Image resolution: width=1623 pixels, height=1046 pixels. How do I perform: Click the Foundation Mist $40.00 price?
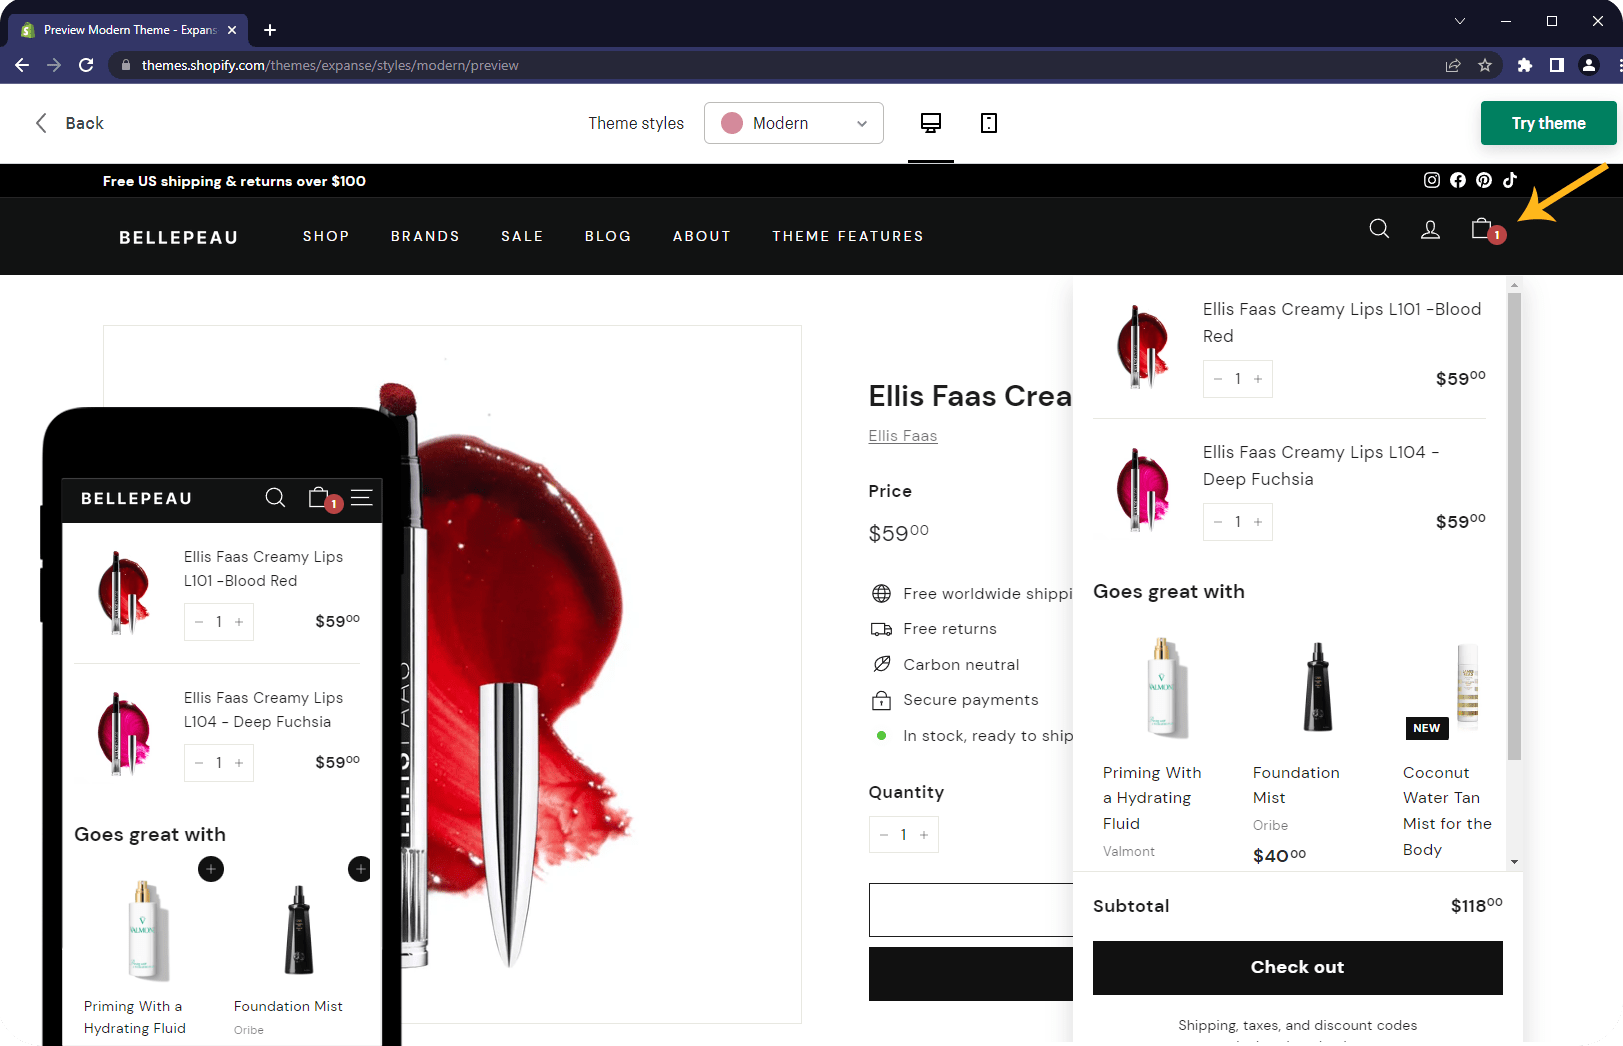pyautogui.click(x=1279, y=855)
